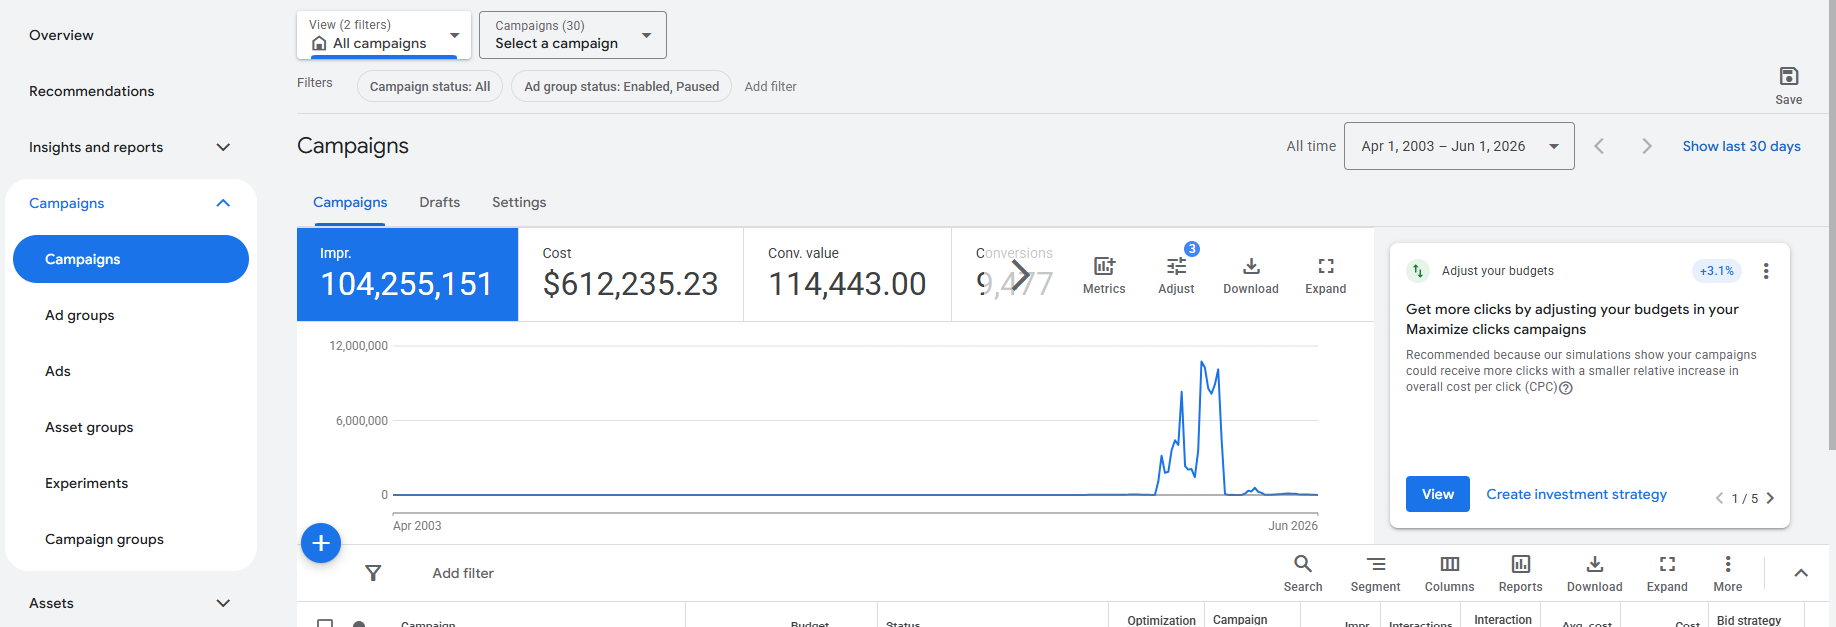This screenshot has height=627, width=1836.
Task: Open the chart Adjust icon
Action: point(1176,266)
